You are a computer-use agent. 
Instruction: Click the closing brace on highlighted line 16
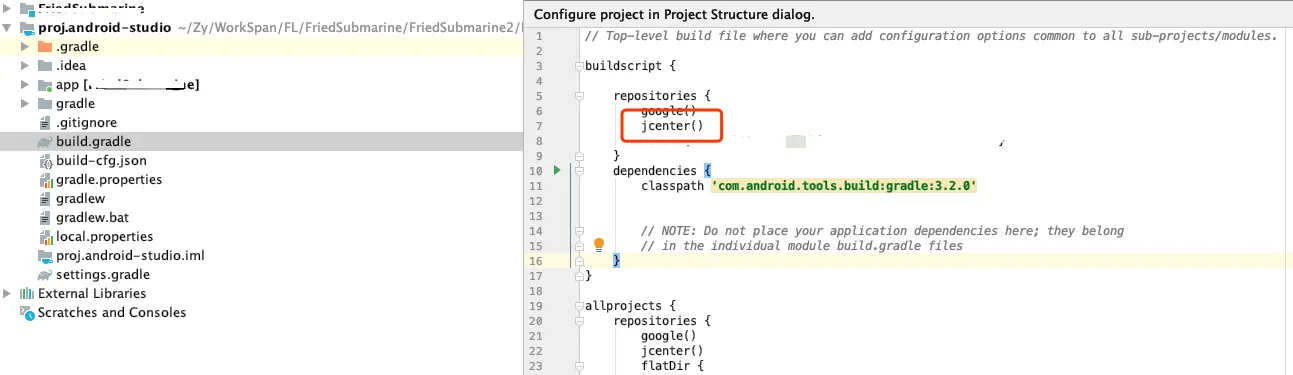pyautogui.click(x=617, y=261)
